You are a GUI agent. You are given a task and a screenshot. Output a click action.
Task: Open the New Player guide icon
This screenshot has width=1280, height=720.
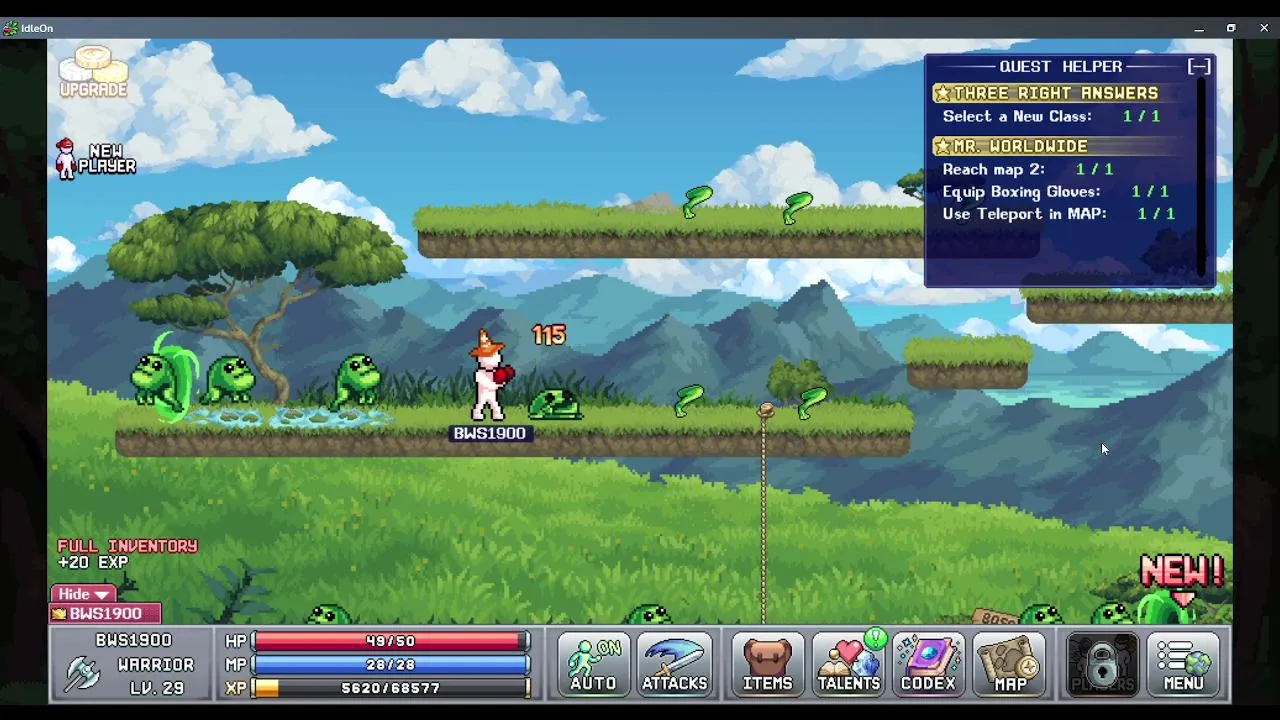tap(96, 158)
